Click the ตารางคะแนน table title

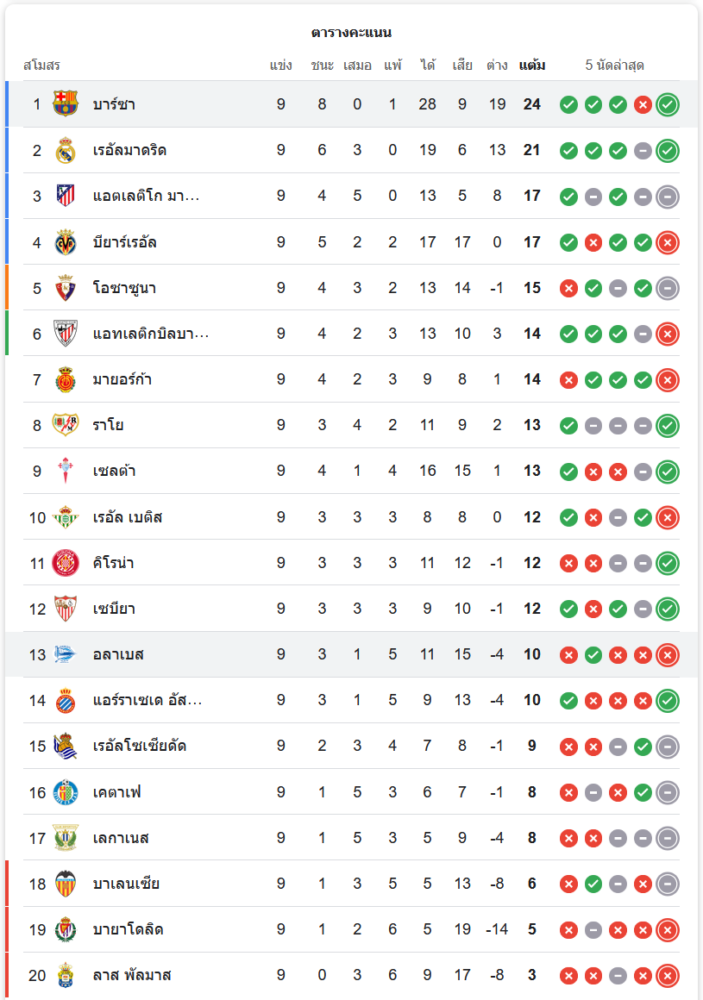pos(351,32)
